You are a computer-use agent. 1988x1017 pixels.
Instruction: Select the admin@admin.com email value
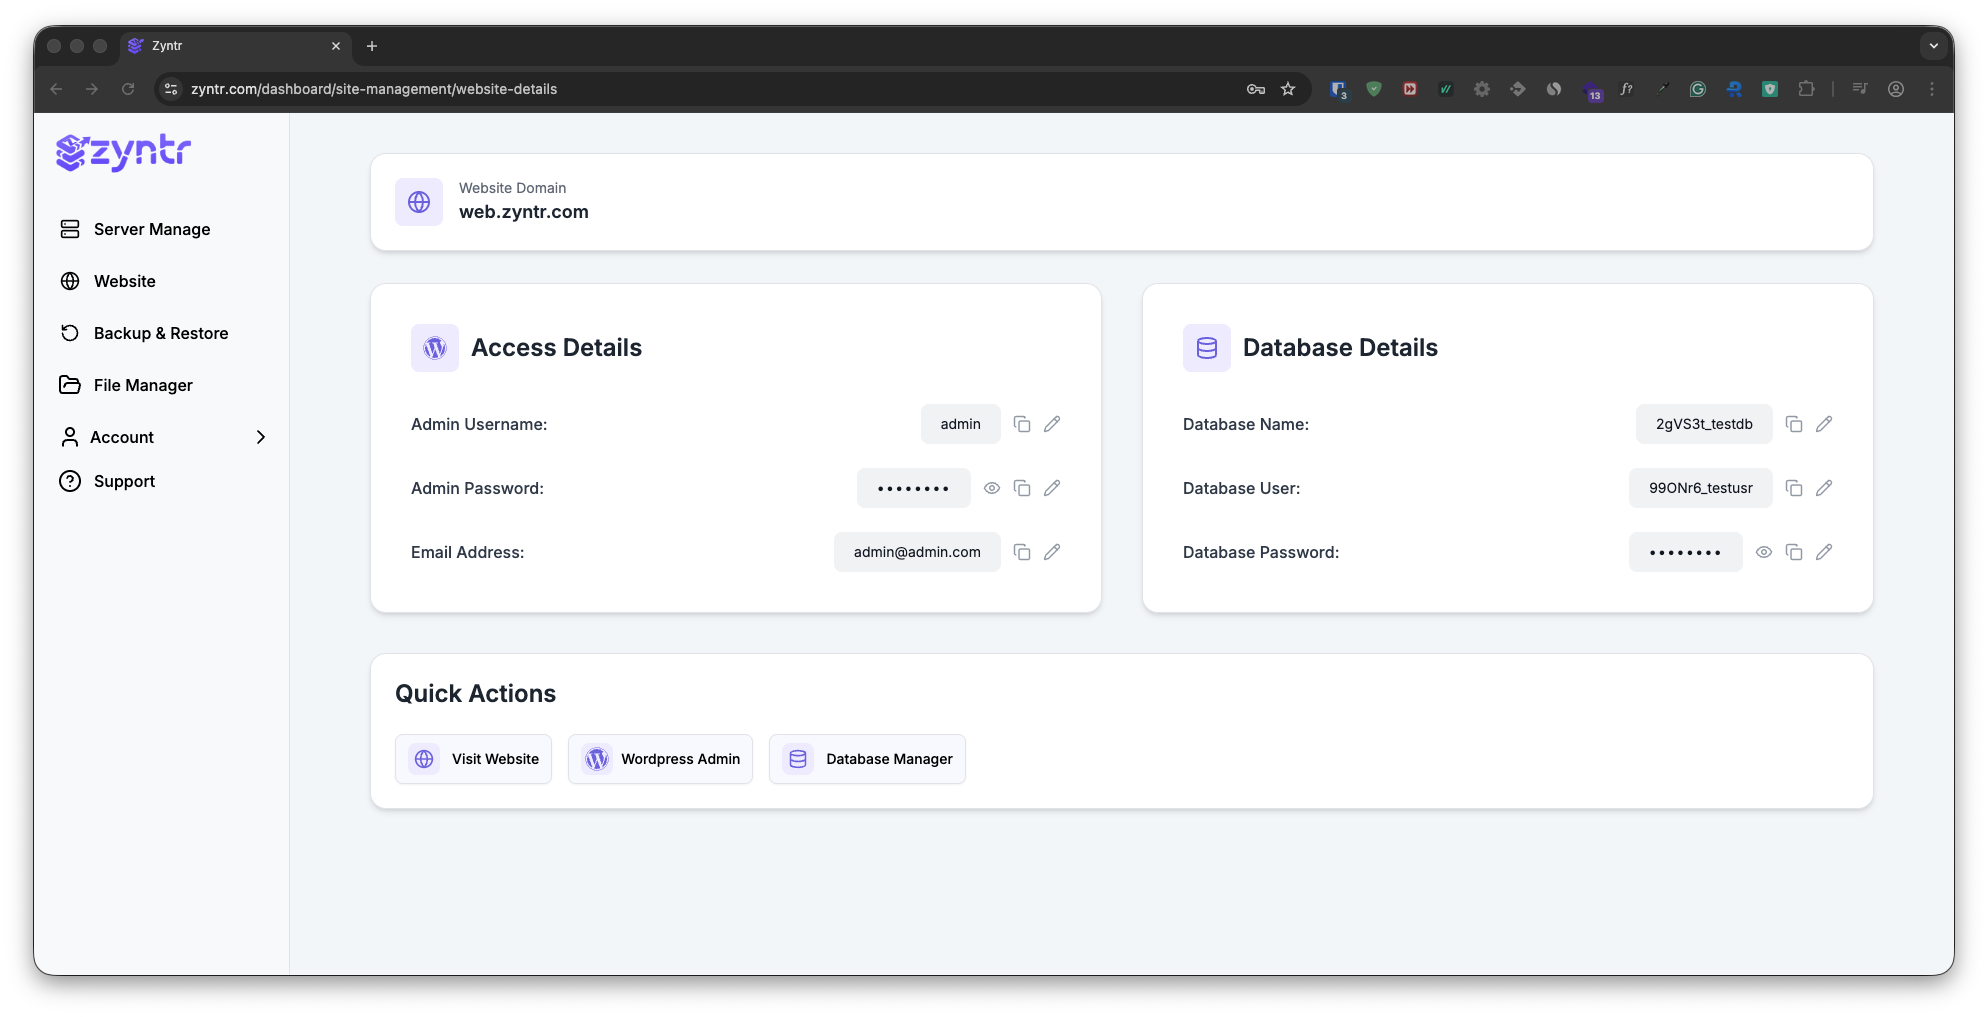(x=917, y=552)
